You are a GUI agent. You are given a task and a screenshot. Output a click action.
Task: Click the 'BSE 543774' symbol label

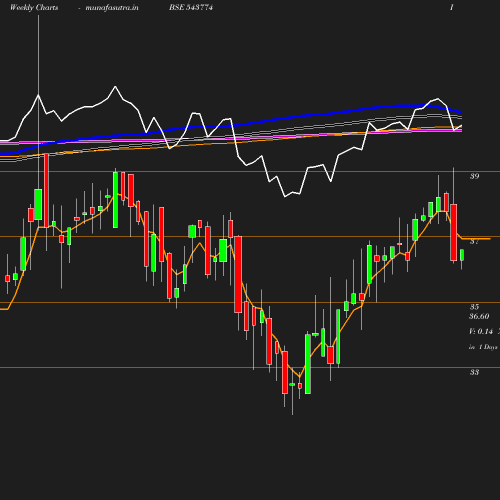coord(191,7)
